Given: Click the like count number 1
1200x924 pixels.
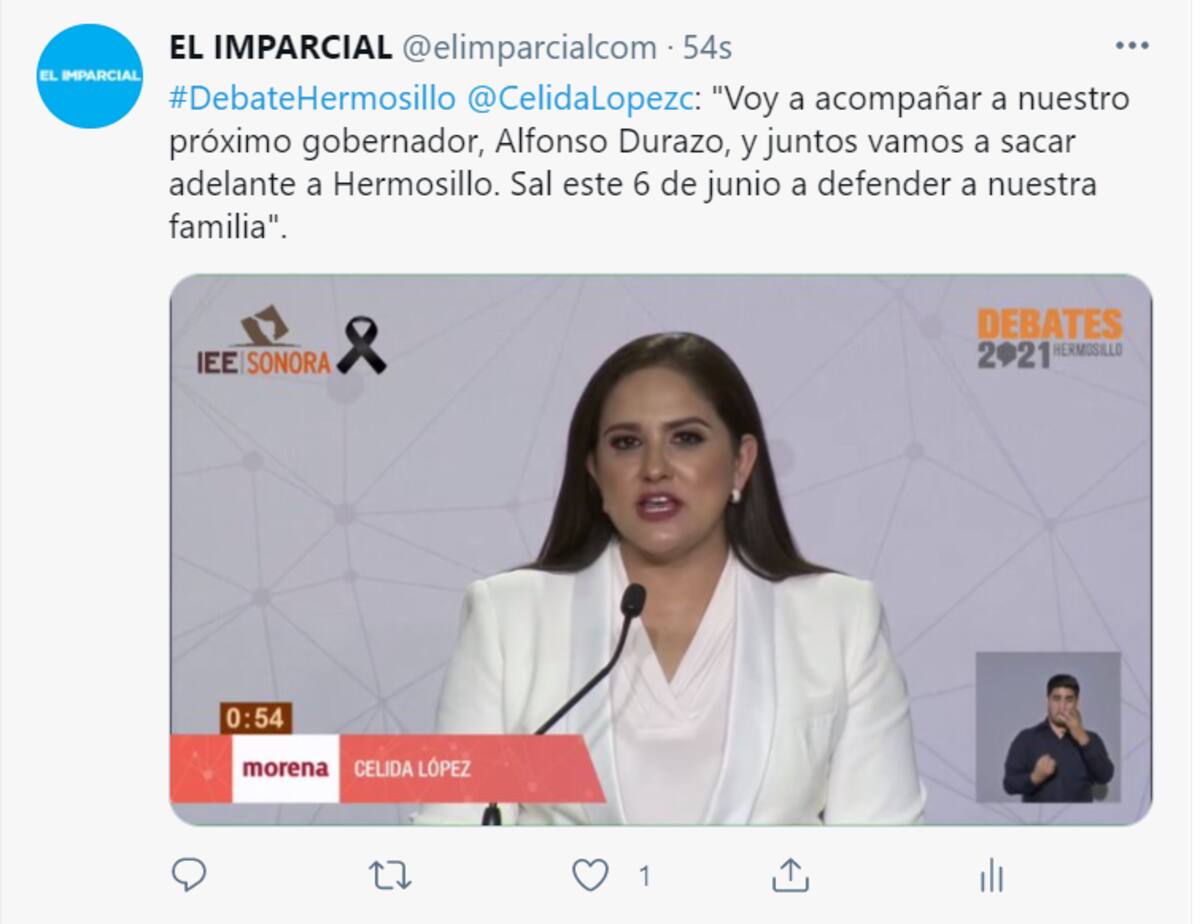Looking at the screenshot, I should 644,877.
